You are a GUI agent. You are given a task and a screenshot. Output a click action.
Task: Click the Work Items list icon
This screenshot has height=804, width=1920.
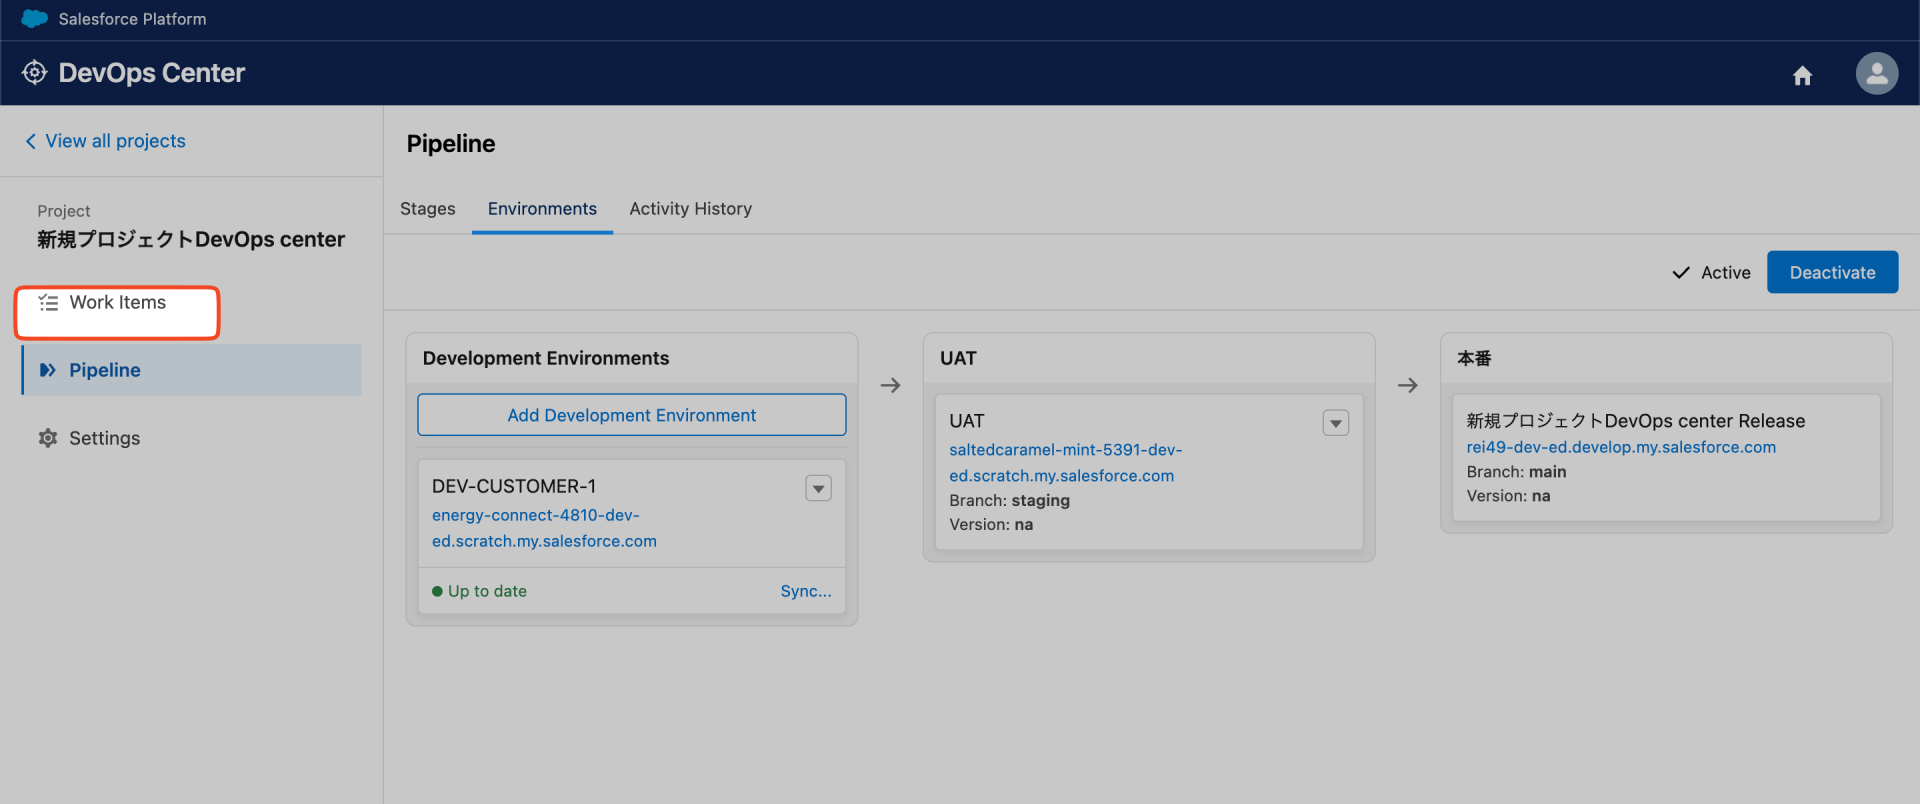(x=48, y=303)
